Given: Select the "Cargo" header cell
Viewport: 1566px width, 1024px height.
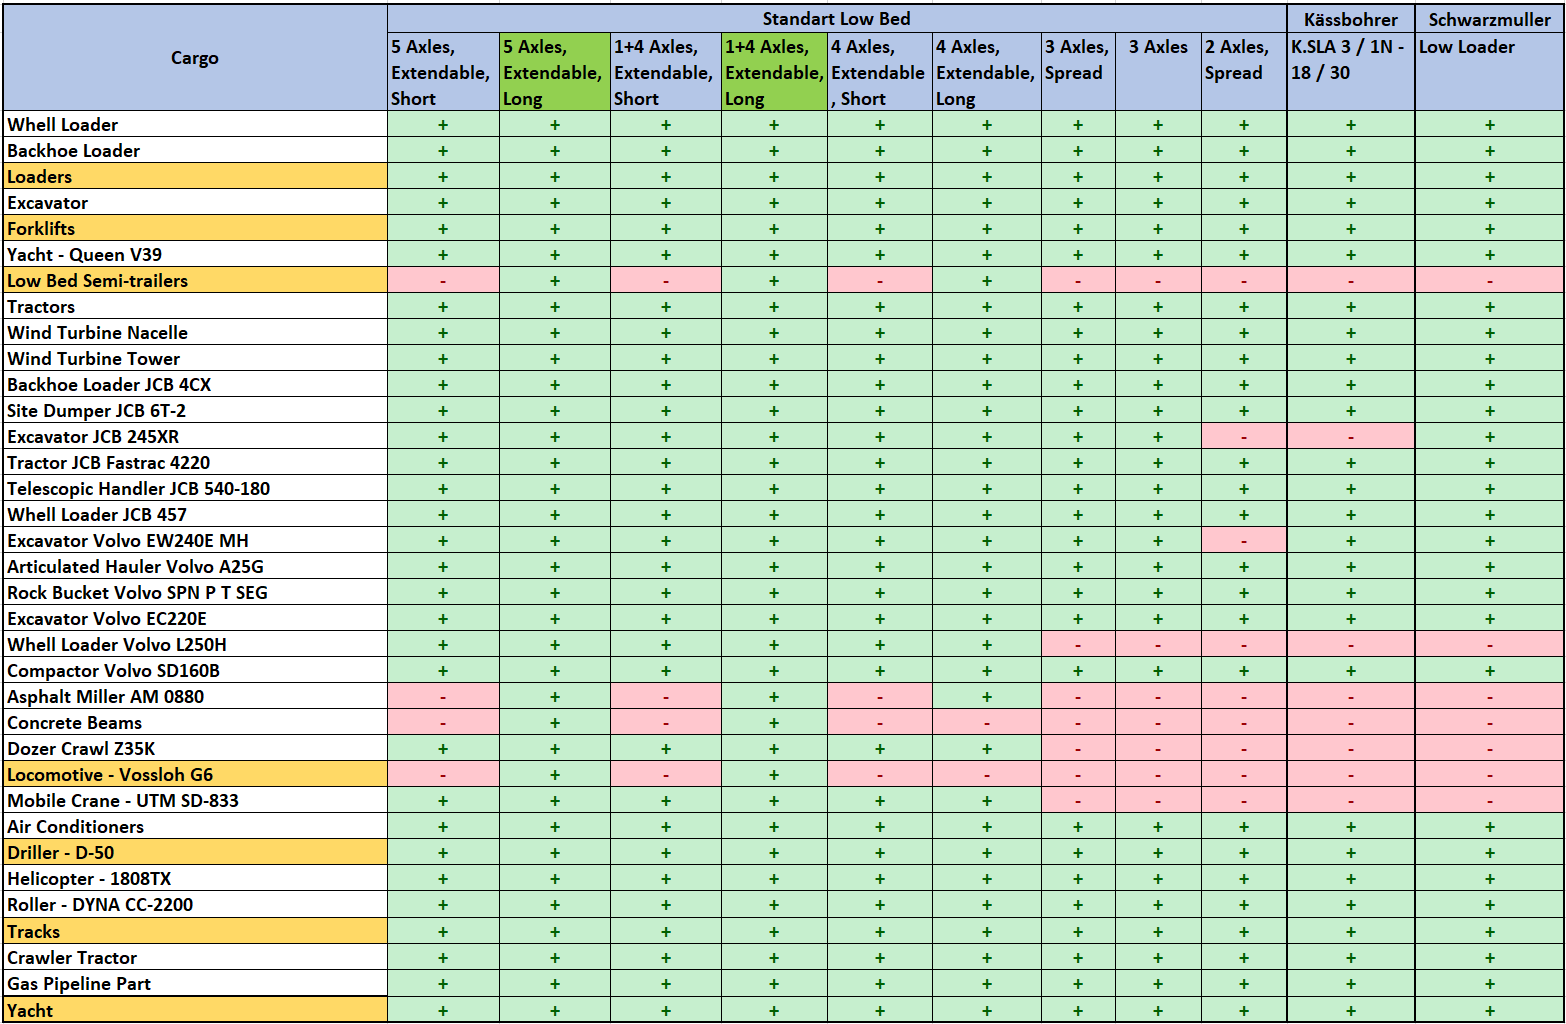Looking at the screenshot, I should pos(195,58).
